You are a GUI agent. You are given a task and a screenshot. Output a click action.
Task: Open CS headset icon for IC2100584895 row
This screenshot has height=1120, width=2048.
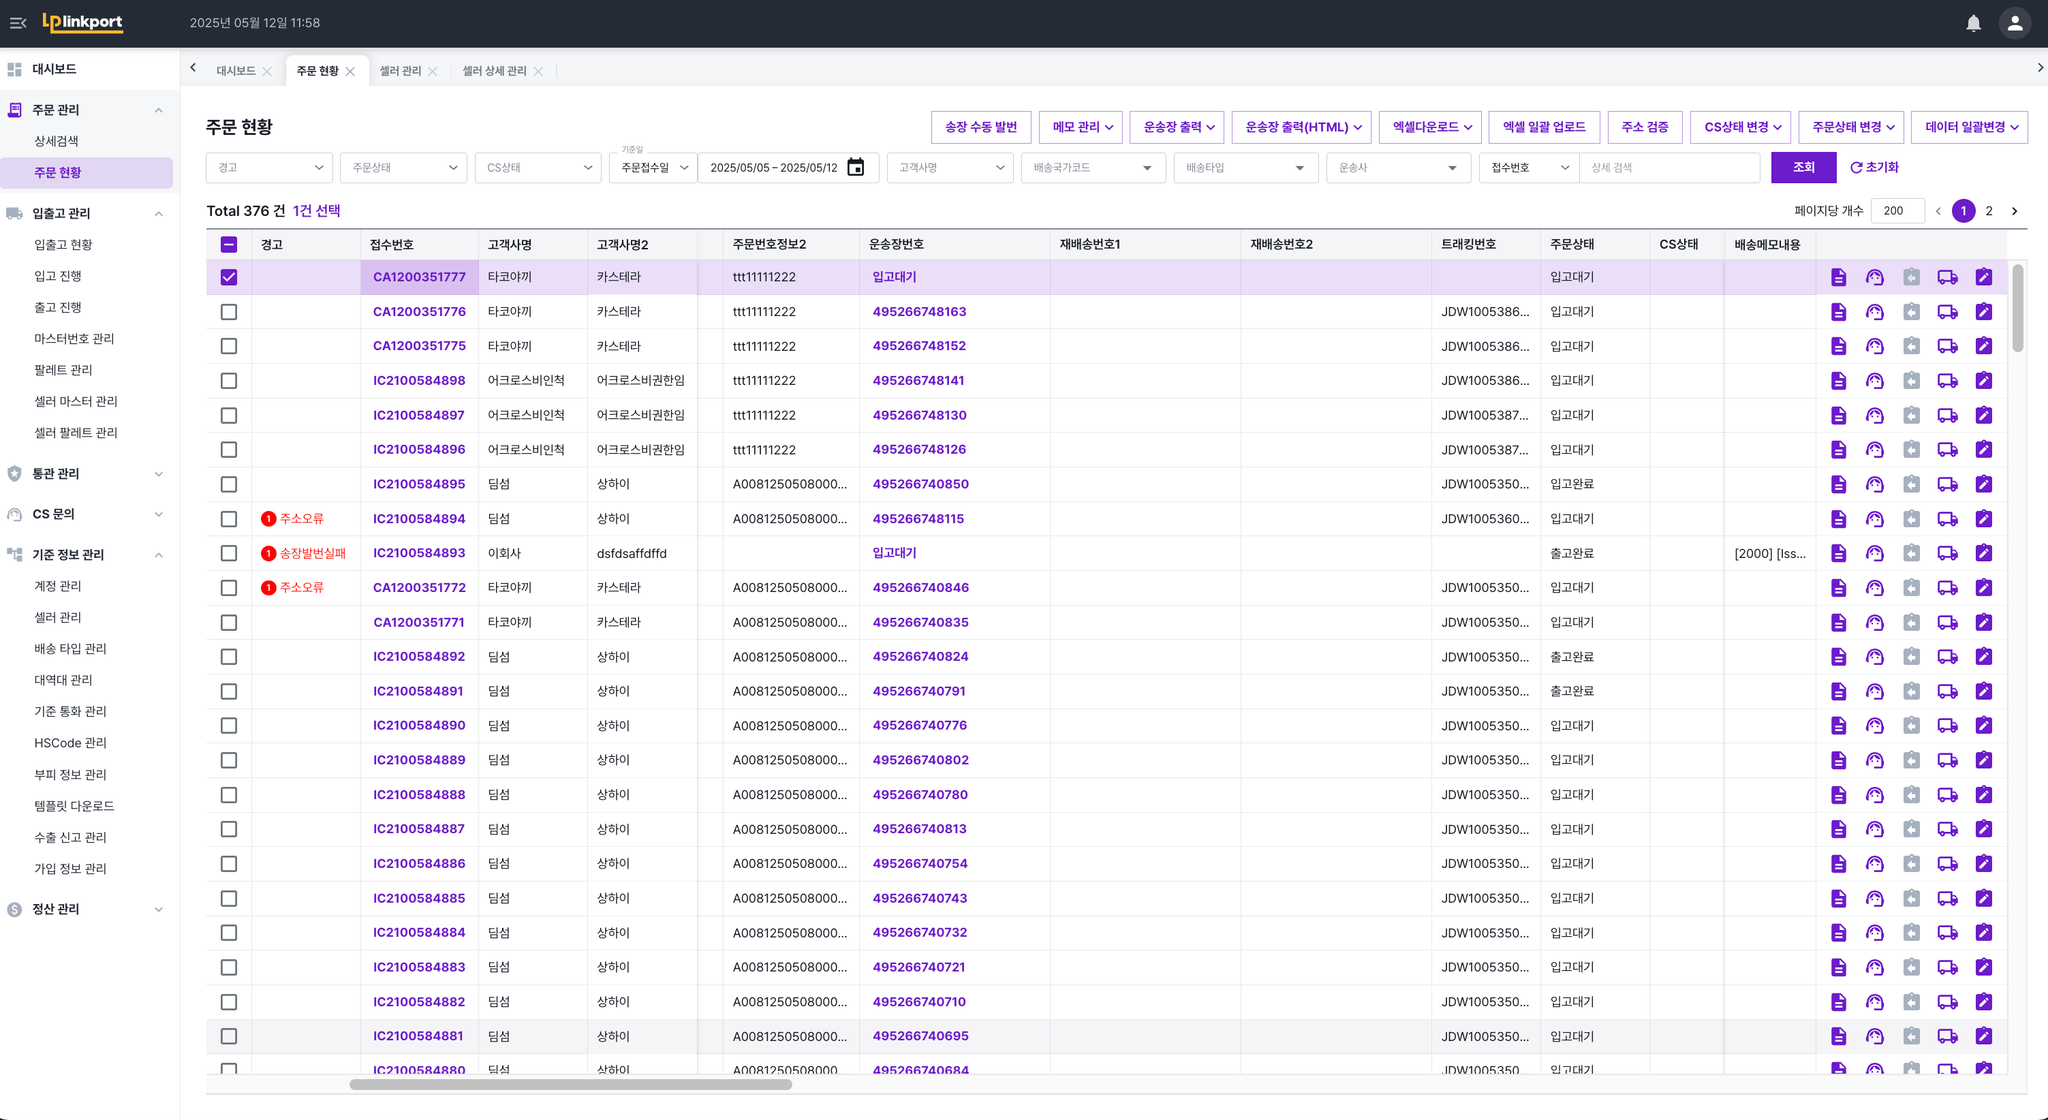(1874, 484)
